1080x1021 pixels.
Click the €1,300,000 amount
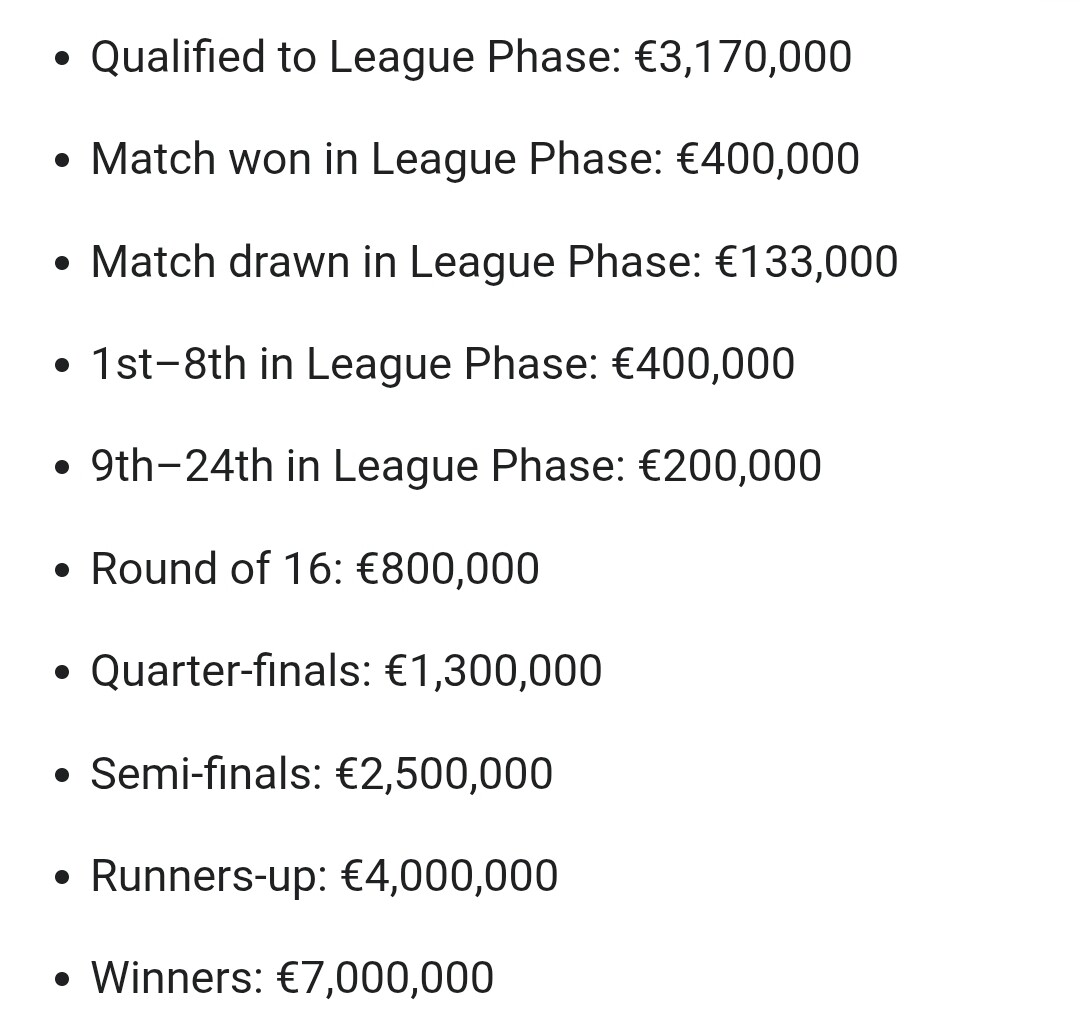point(493,671)
